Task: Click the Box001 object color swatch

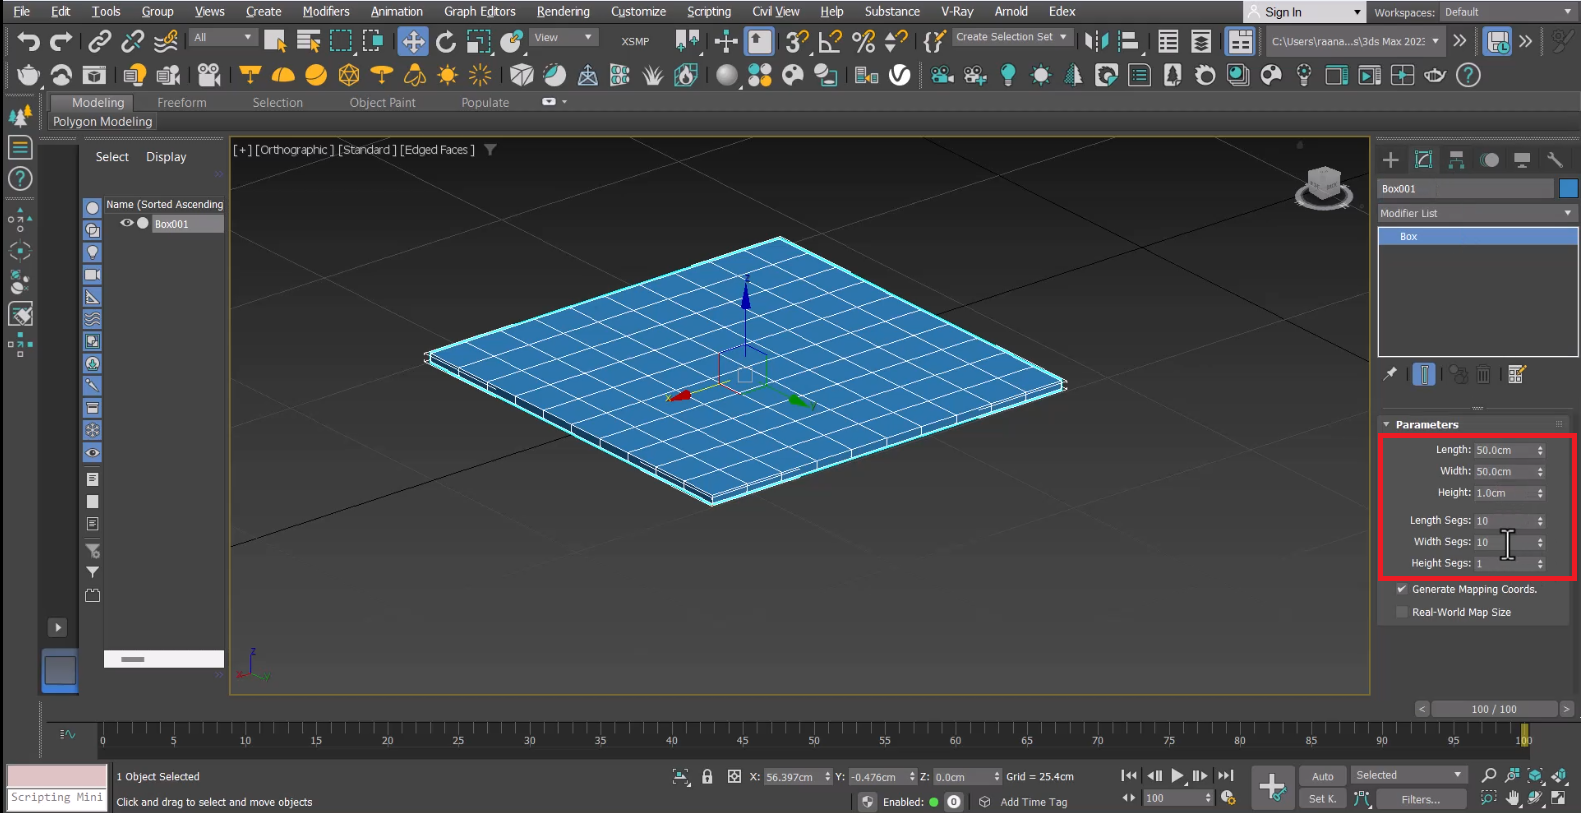Action: [1568, 189]
